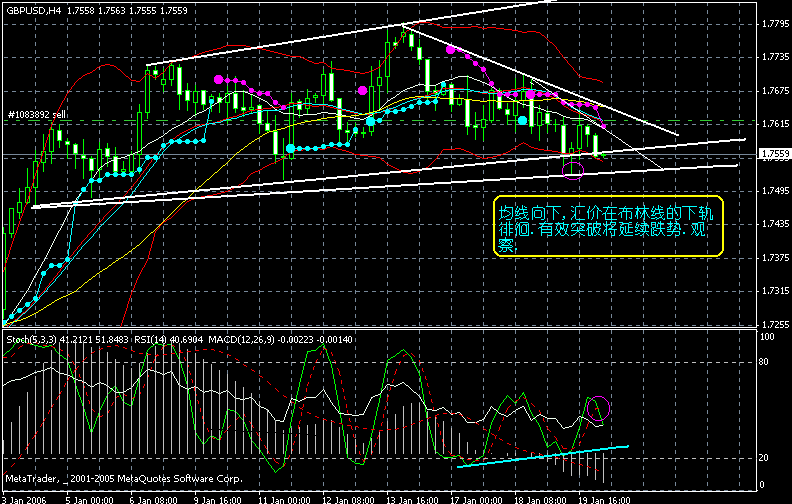The width and height of the screenshot is (792, 504).
Task: Click the current price tag 1.7559
Action: pyautogui.click(x=775, y=154)
